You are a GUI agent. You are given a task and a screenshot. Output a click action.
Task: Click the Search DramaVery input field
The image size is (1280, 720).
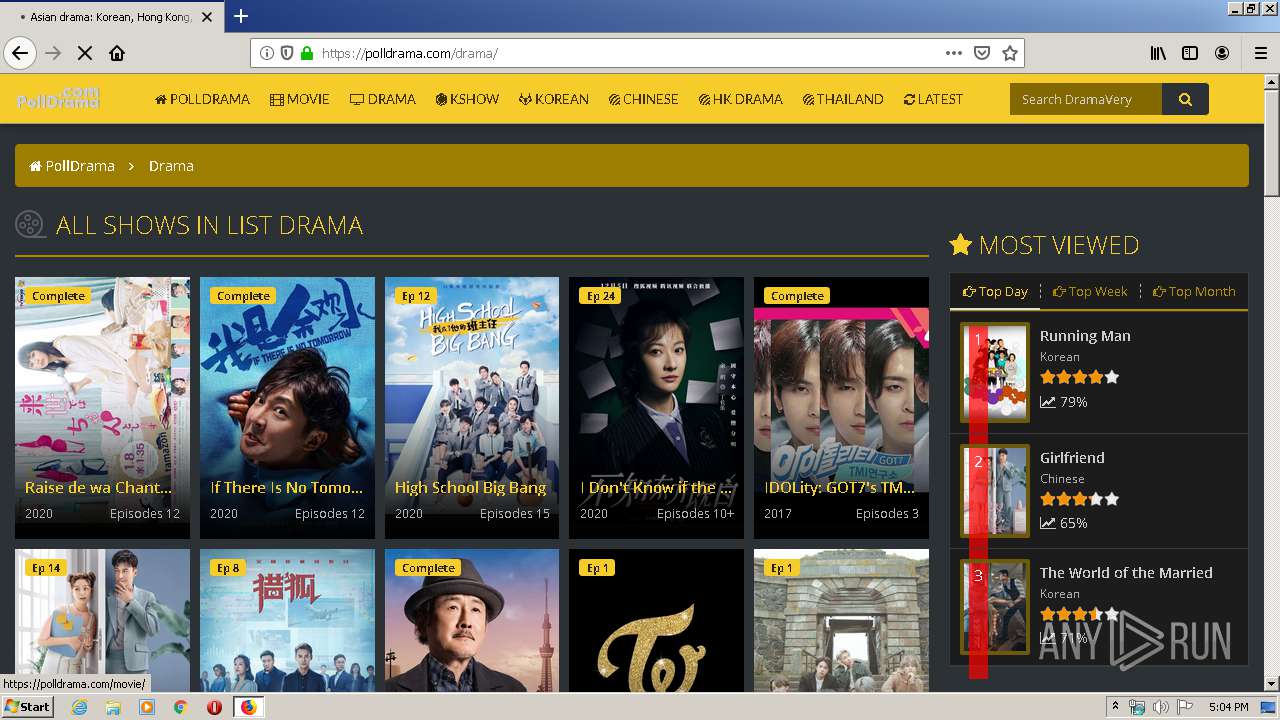pyautogui.click(x=1086, y=99)
